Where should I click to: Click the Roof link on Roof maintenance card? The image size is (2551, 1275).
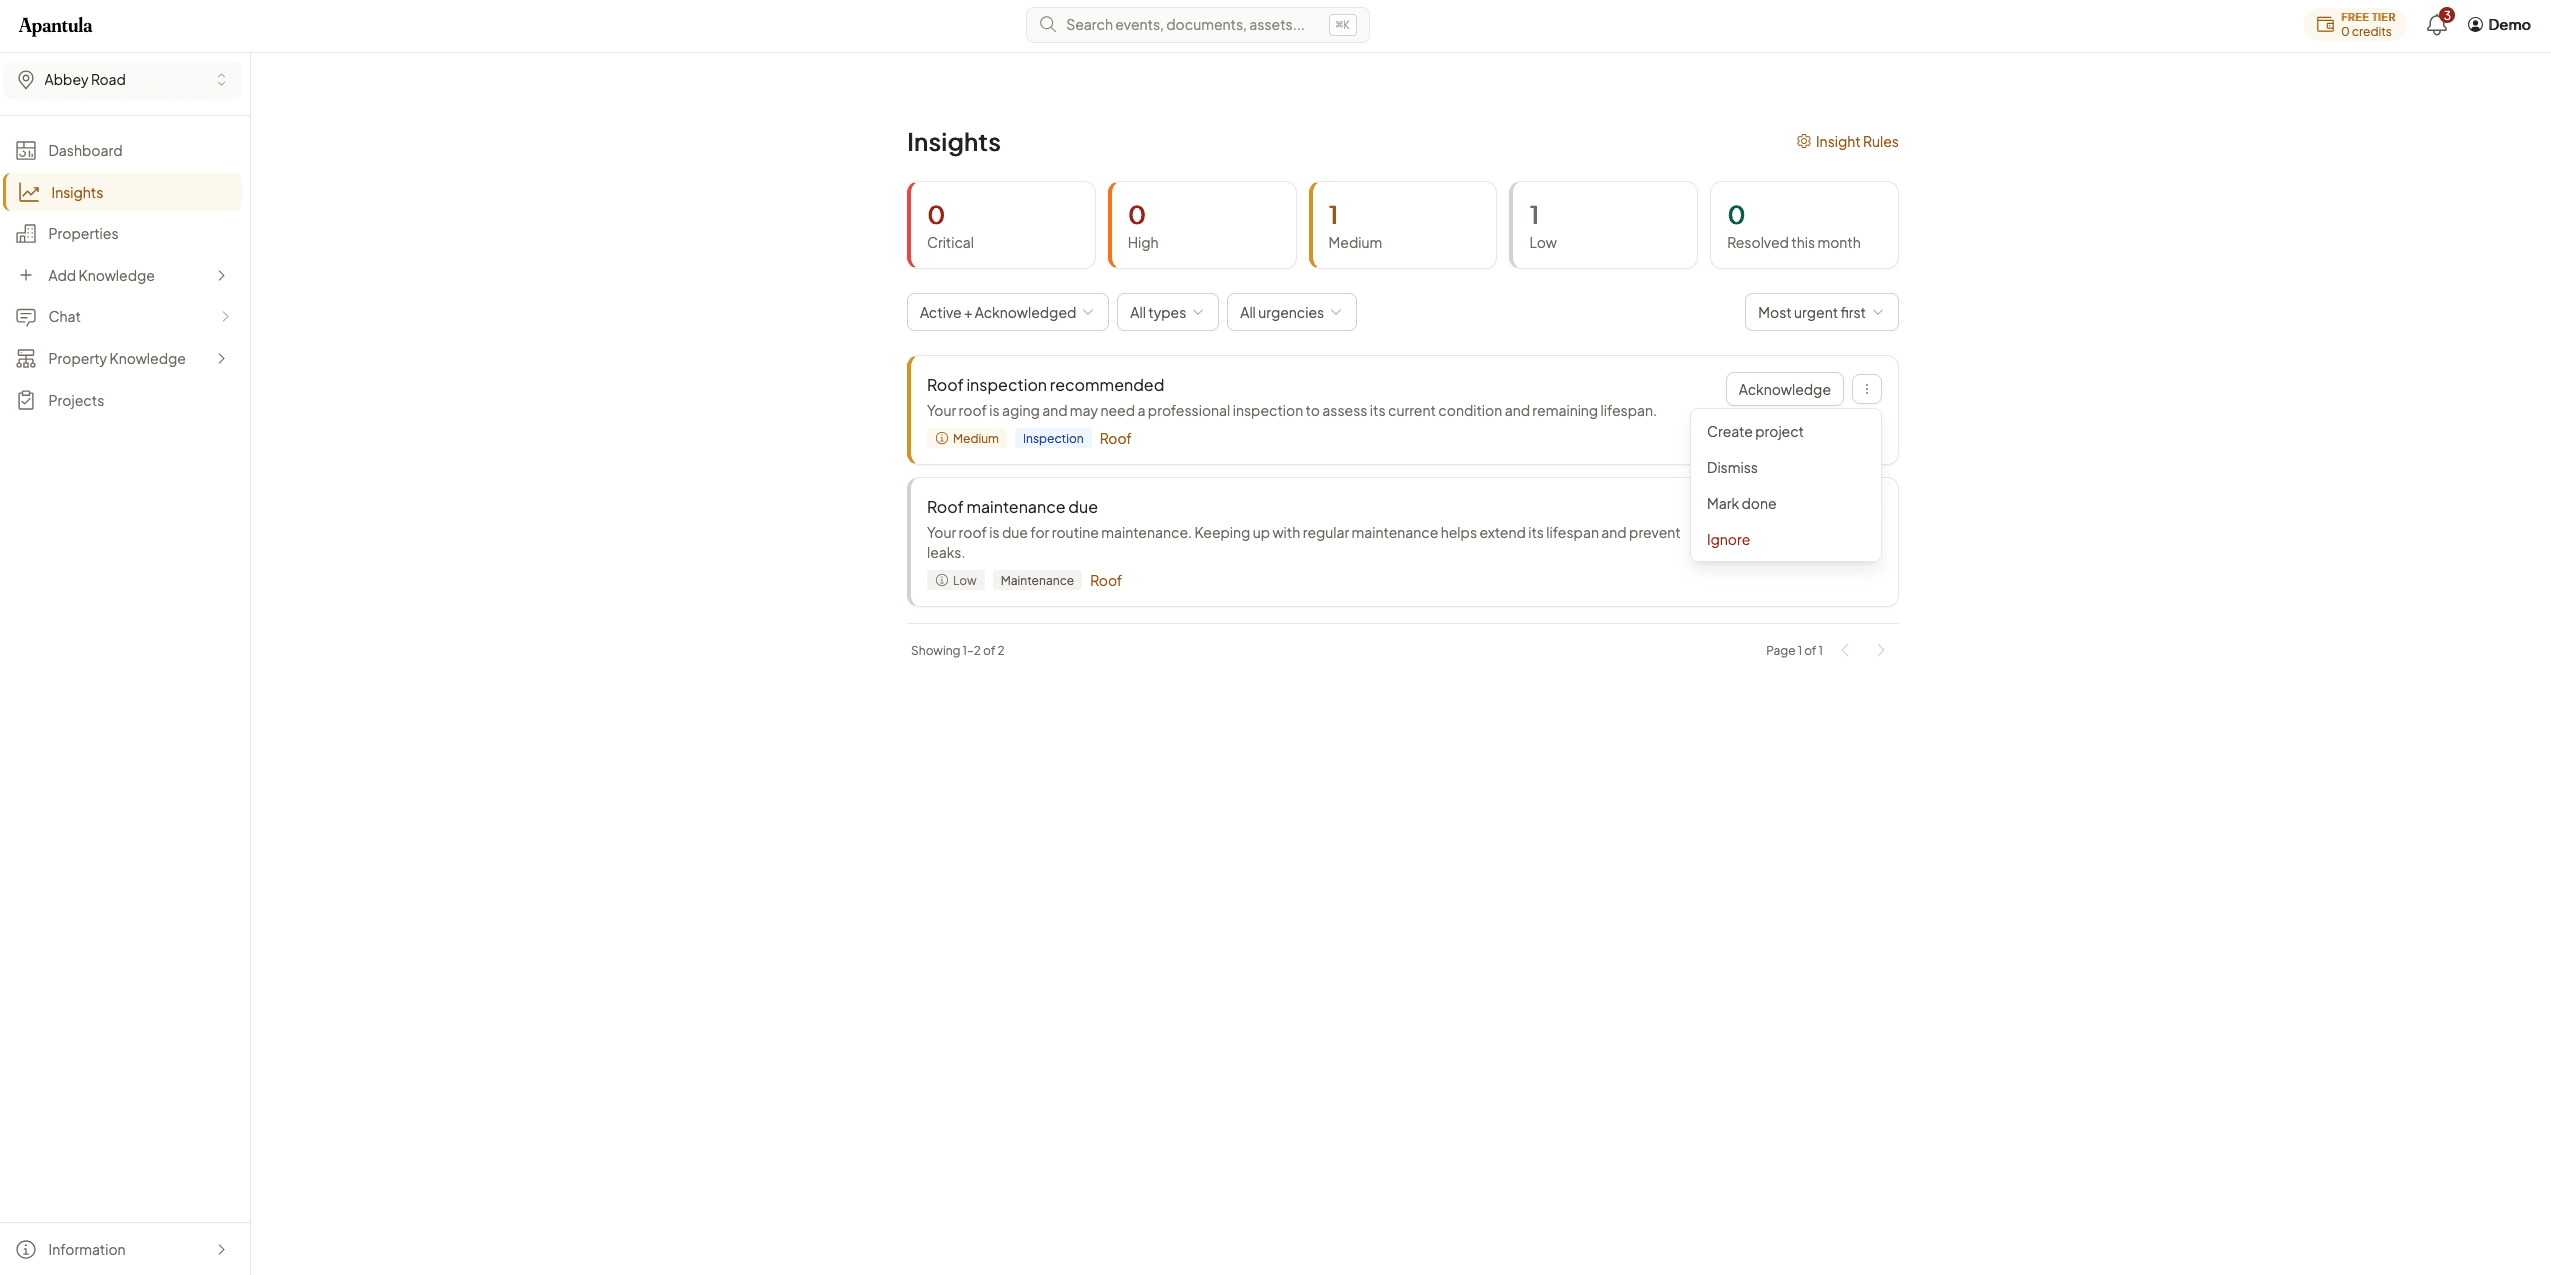coord(1105,581)
